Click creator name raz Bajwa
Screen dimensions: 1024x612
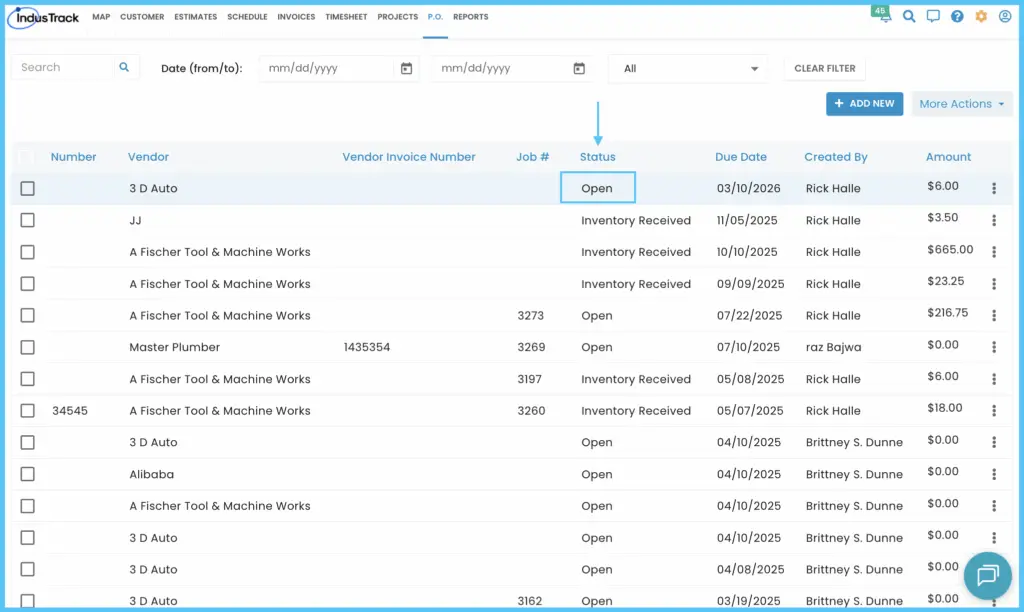click(x=833, y=347)
